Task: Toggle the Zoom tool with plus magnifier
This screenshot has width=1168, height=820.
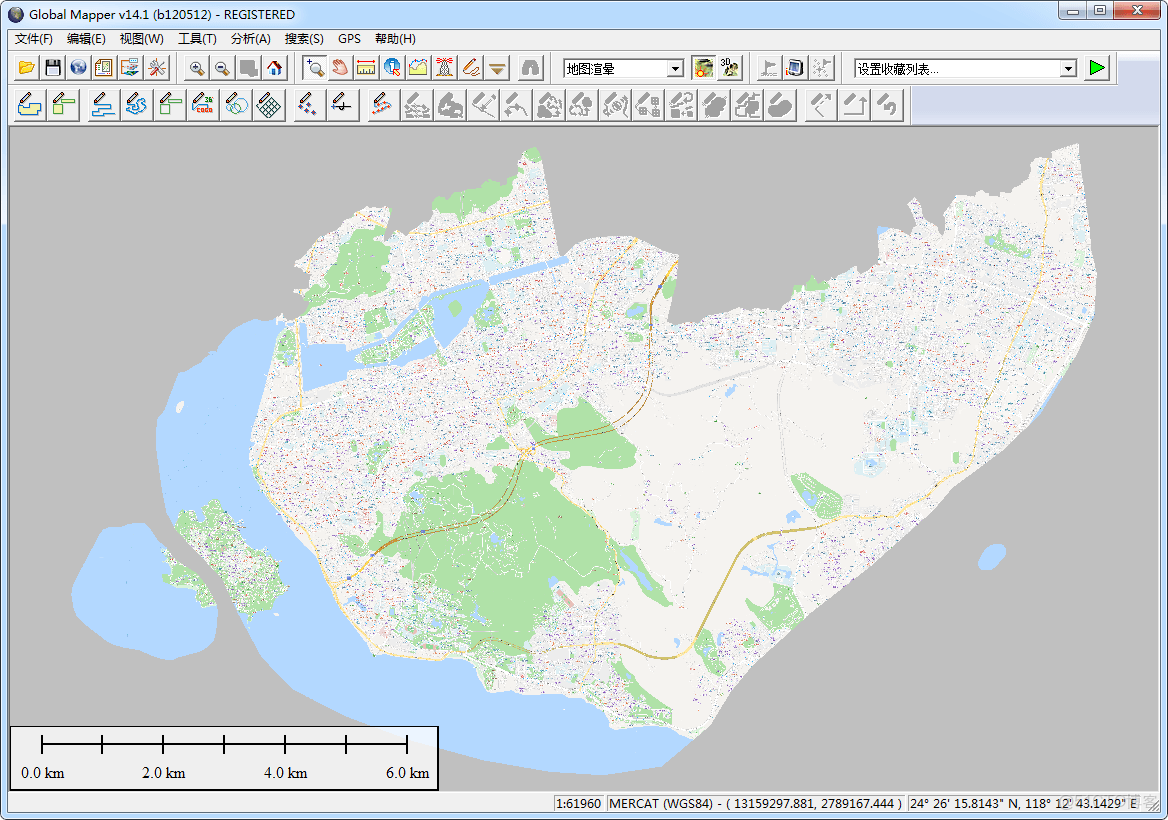Action: click(315, 68)
